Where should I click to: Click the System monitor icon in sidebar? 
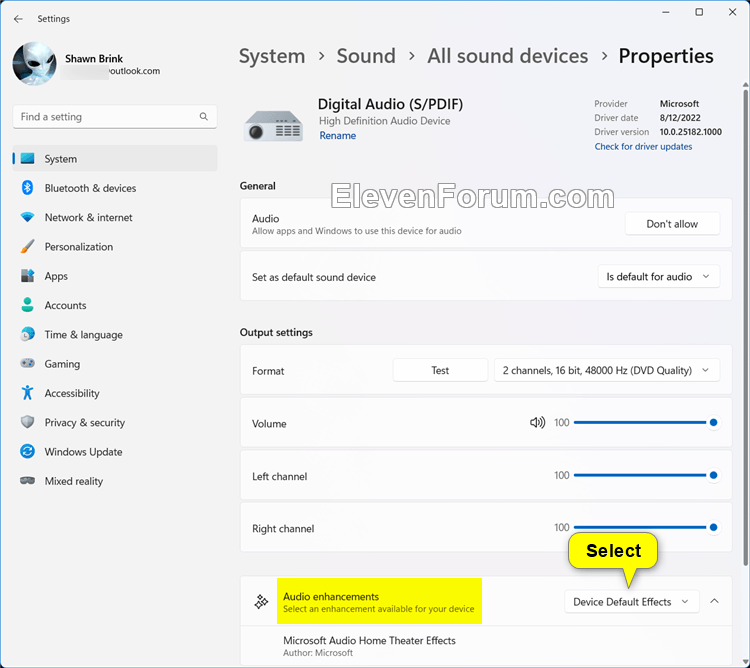coord(27,158)
